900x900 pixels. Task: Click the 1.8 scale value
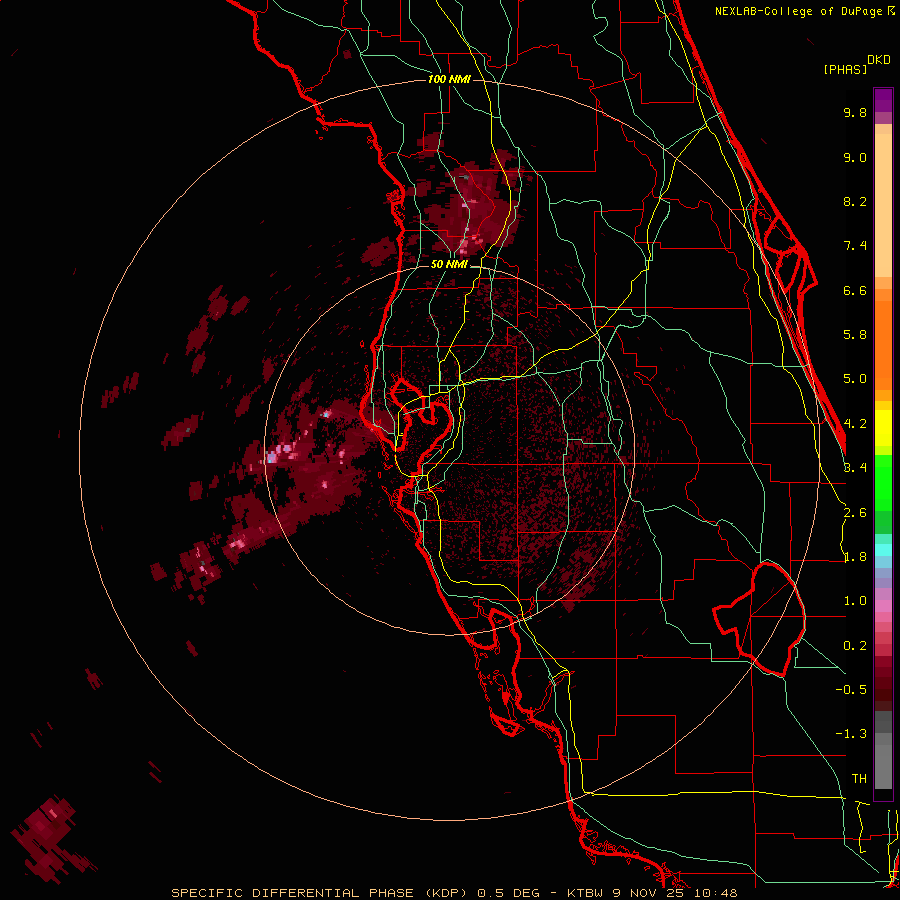tap(855, 557)
